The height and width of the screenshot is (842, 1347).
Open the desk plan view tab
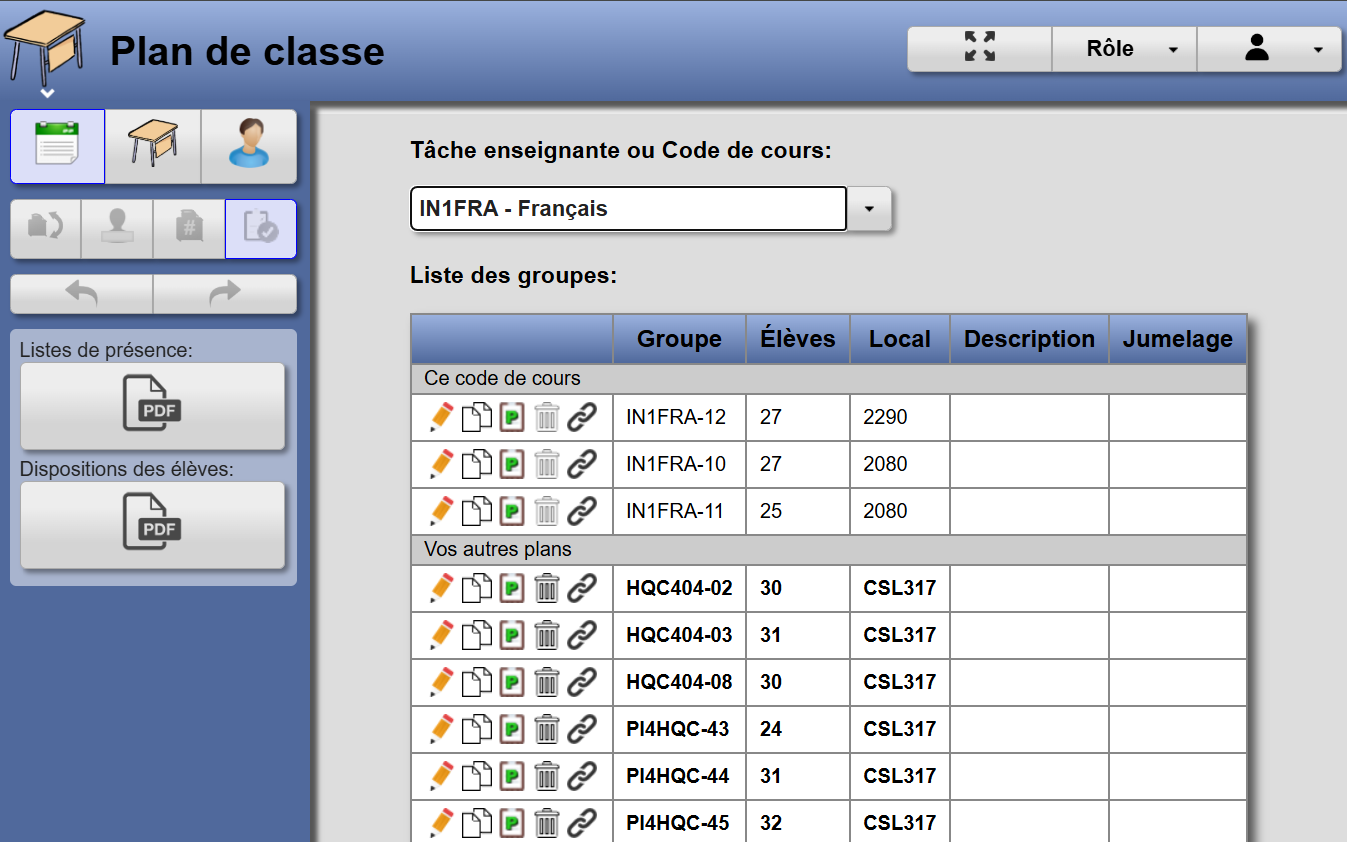pos(153,146)
